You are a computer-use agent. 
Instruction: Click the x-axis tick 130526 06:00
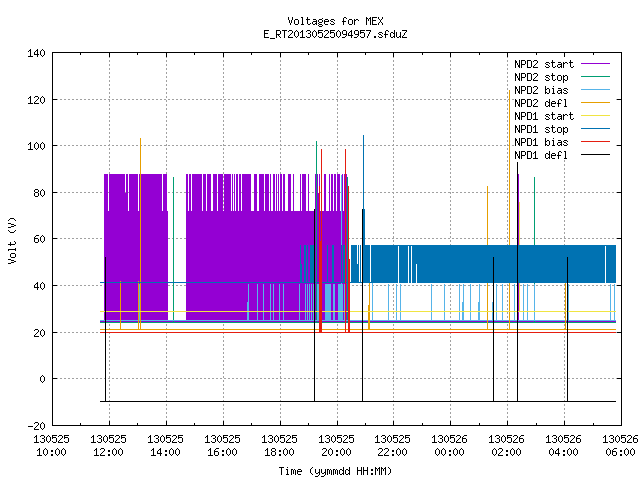coord(620,446)
